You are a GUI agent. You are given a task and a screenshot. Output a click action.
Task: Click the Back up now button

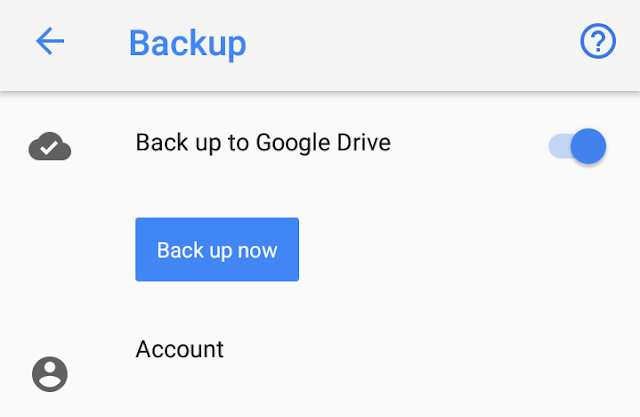point(217,249)
